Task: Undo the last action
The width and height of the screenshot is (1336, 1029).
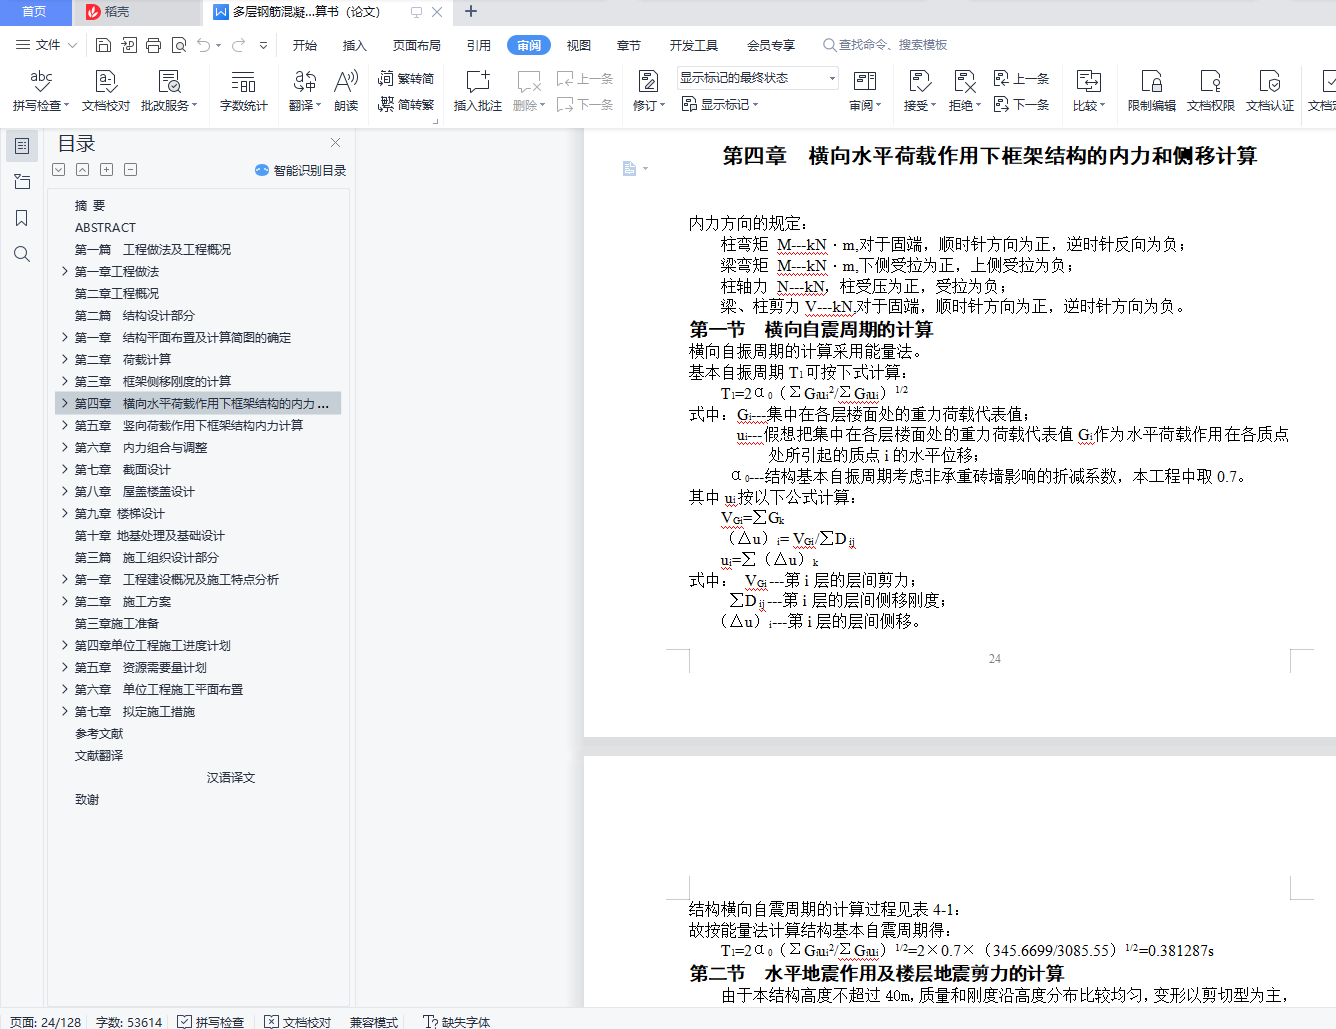Action: click(x=204, y=45)
